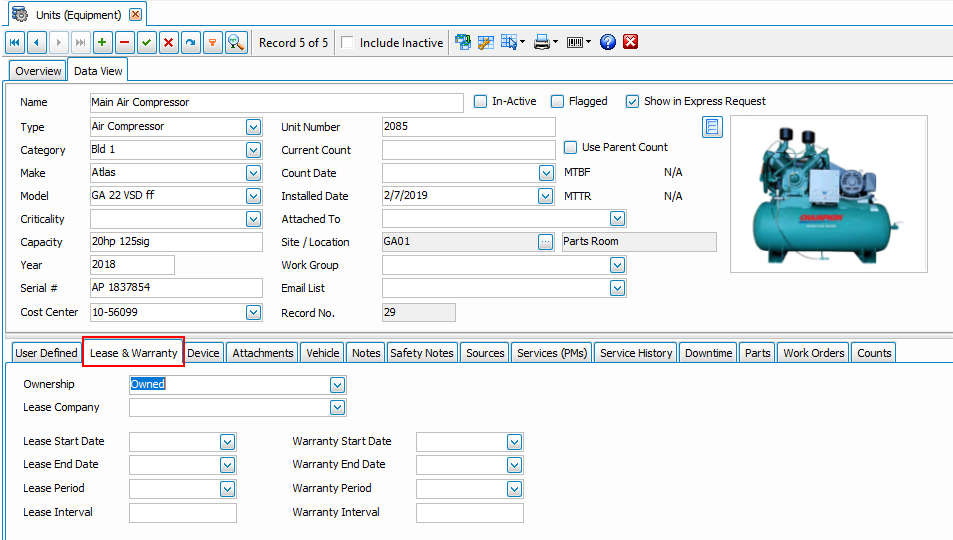Click the Name input field
The width and height of the screenshot is (953, 540).
click(277, 103)
